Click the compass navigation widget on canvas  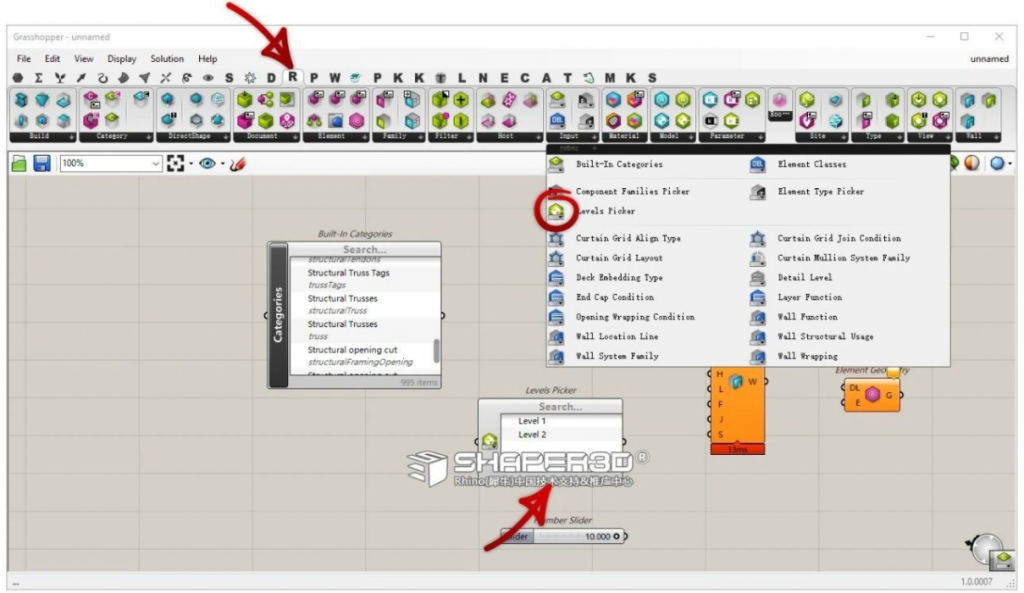pyautogui.click(x=985, y=549)
